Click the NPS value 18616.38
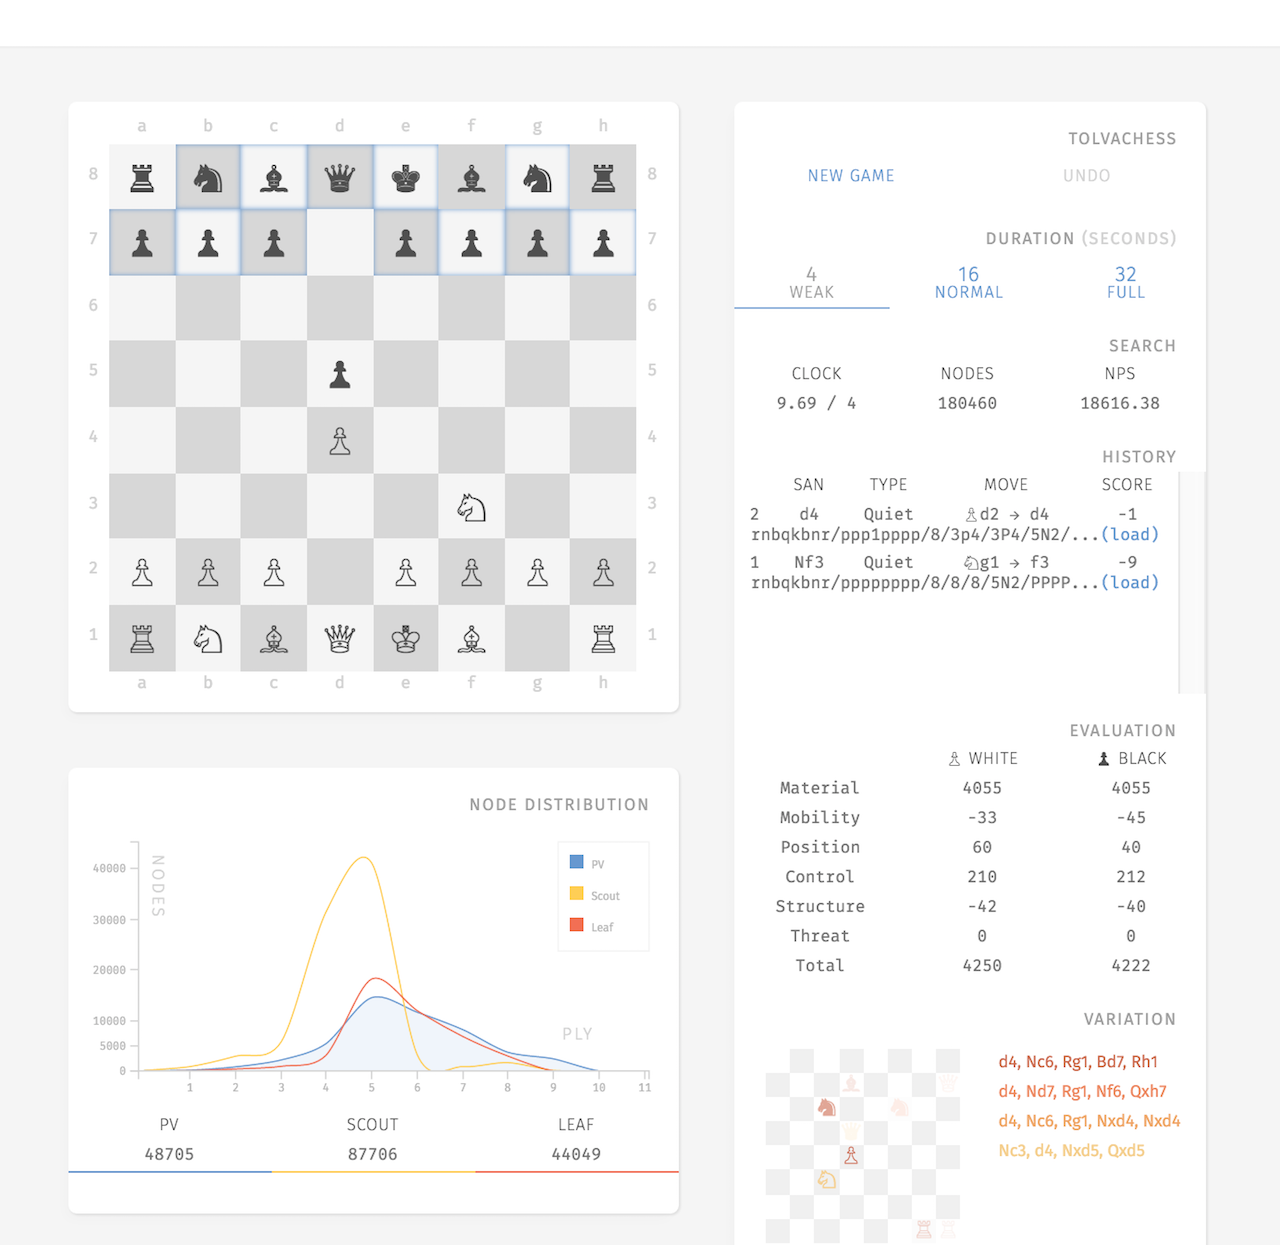Screen dimensions: 1280x1245 point(1120,404)
